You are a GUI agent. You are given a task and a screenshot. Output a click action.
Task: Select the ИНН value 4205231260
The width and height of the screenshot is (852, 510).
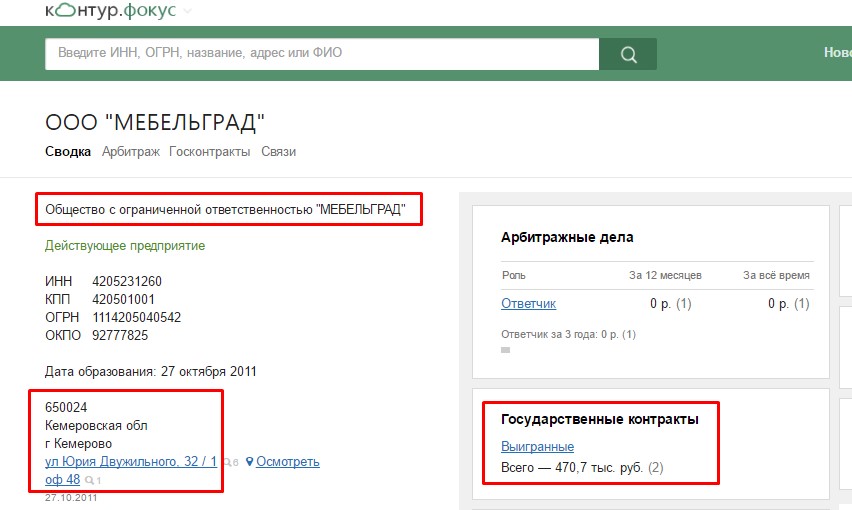pos(127,281)
